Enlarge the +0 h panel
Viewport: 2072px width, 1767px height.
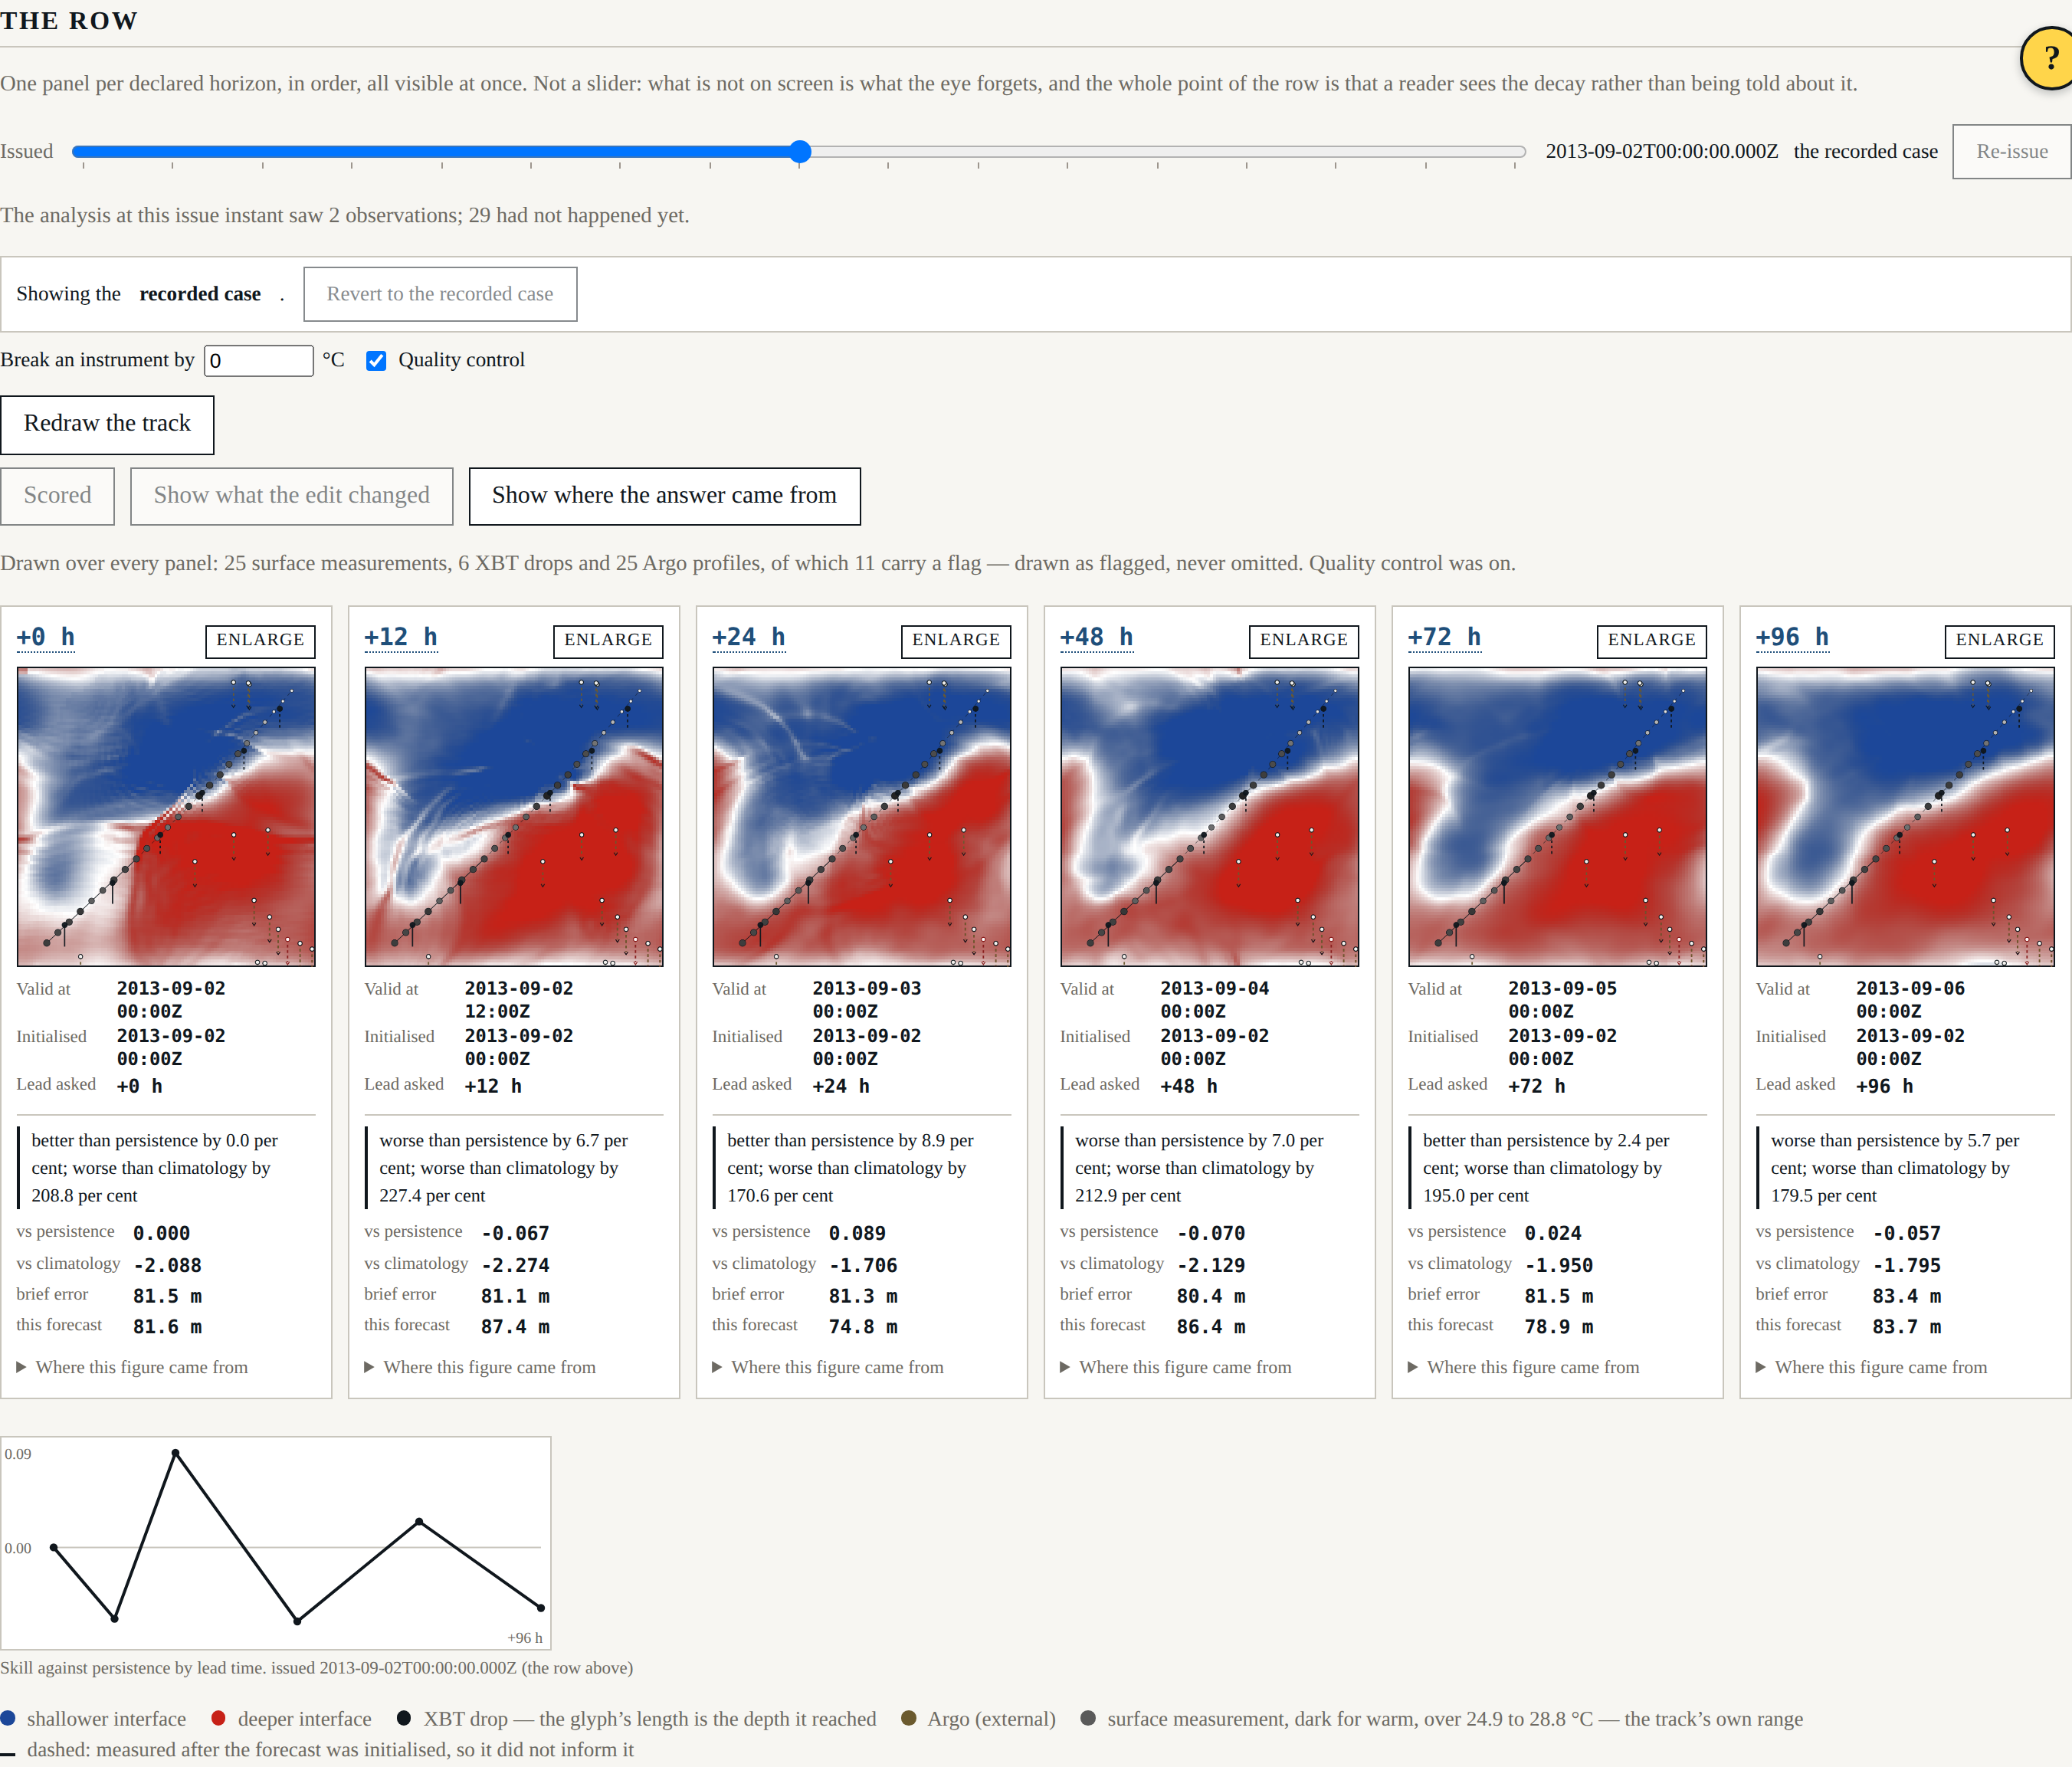pyautogui.click(x=260, y=640)
